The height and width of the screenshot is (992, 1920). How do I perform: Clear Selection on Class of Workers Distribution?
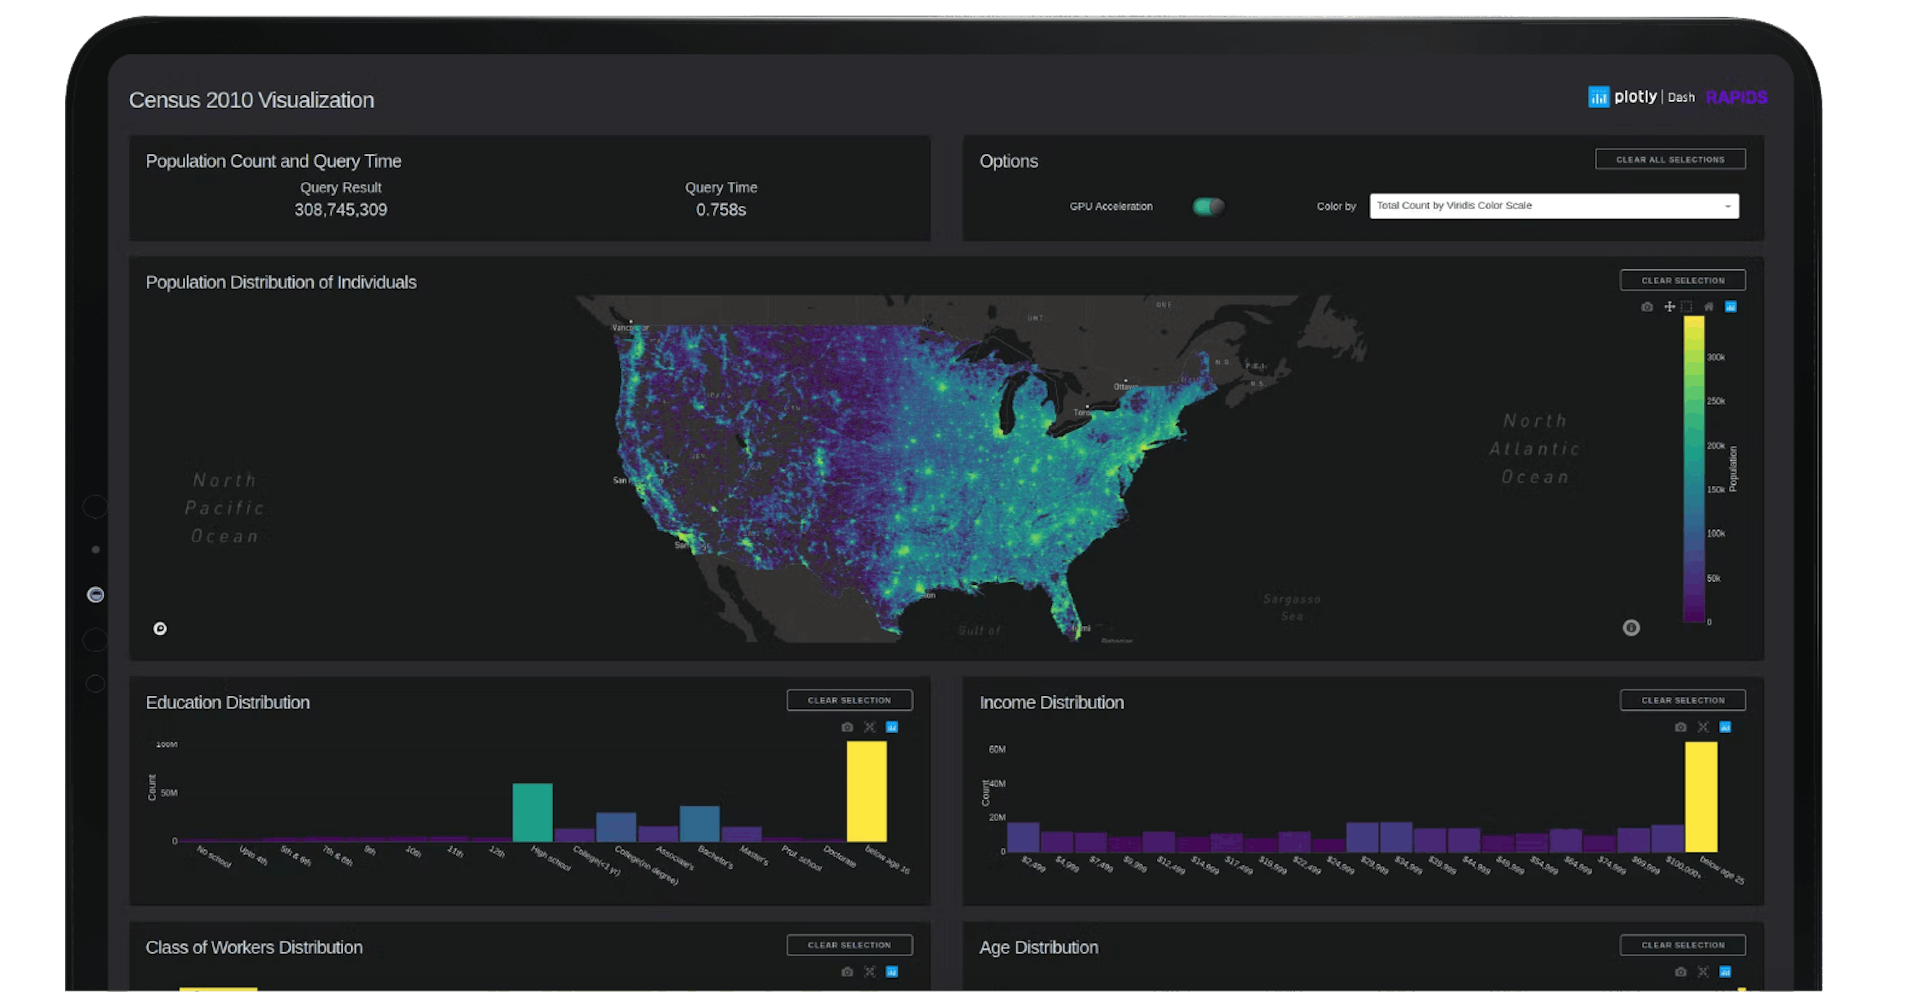(x=849, y=944)
